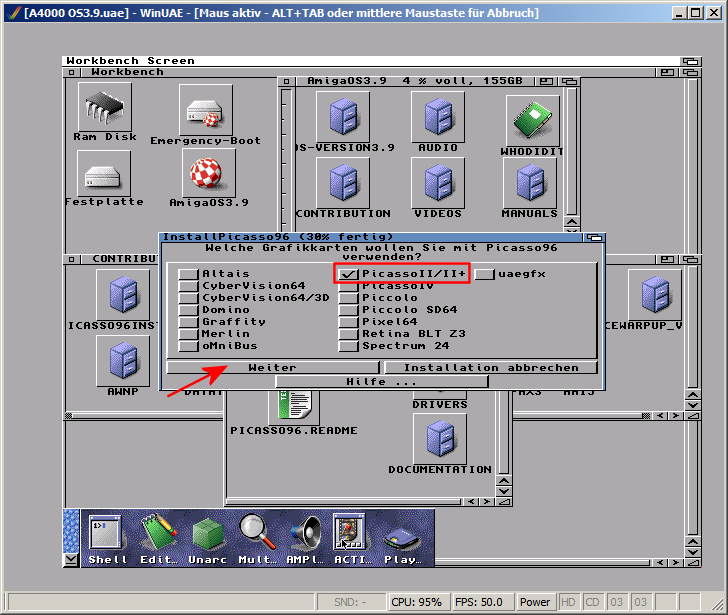Screen dimensions: 728x615
Task: Enable the Graffity checkbox
Action: [x=188, y=322]
